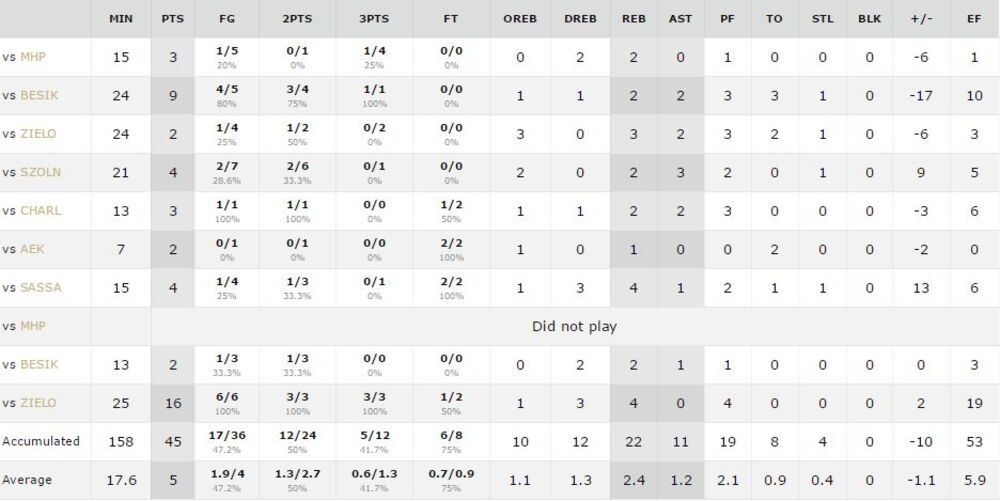Click the AST column header
This screenshot has width=1000, height=501.
click(x=680, y=19)
